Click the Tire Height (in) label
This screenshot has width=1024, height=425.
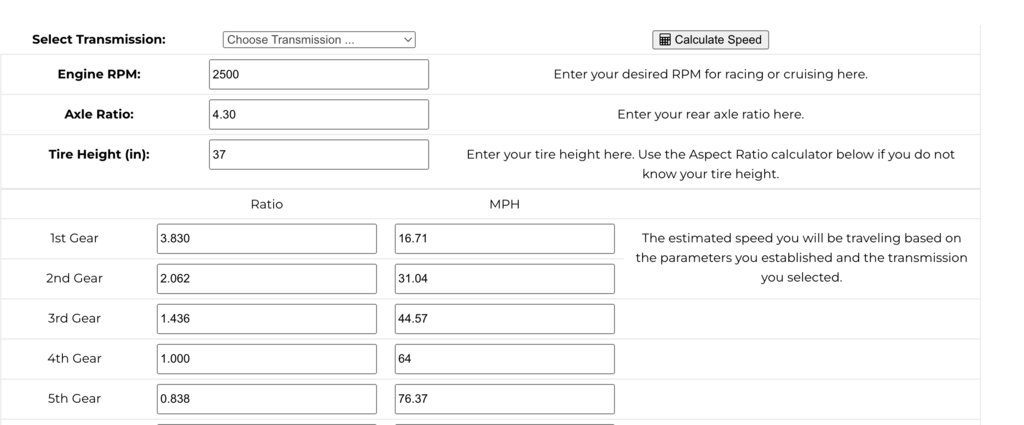(99, 155)
